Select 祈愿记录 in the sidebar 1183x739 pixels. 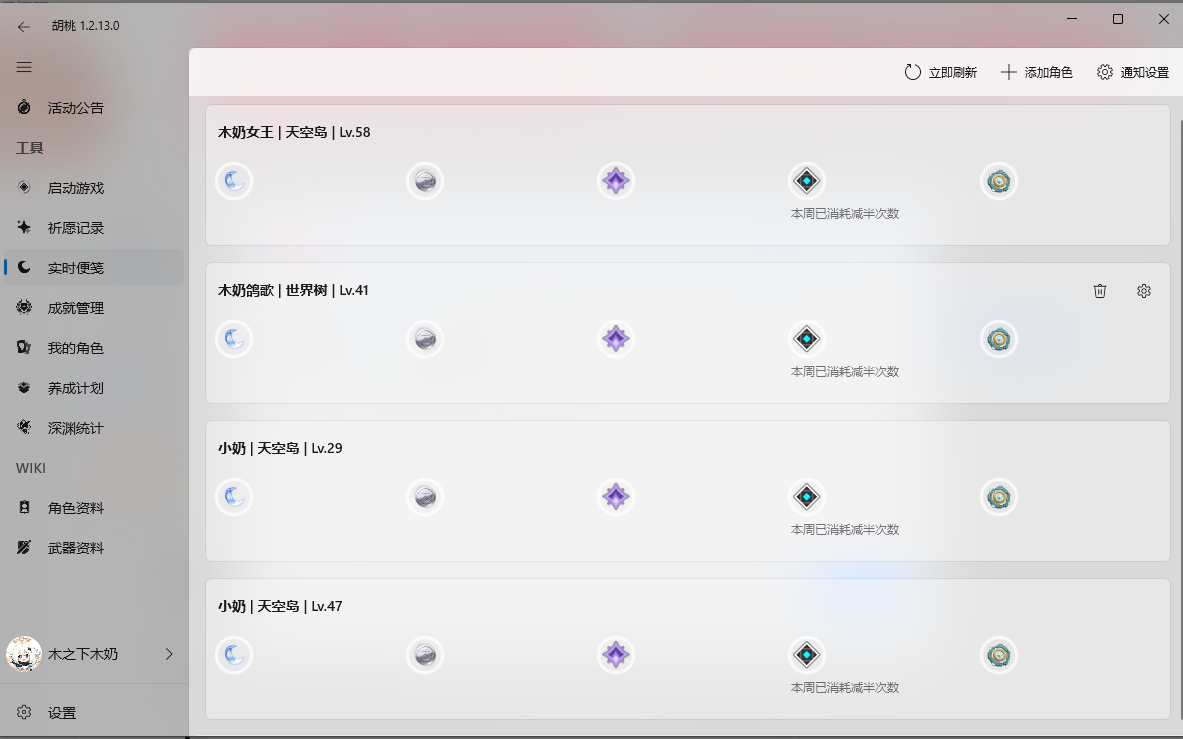71,227
